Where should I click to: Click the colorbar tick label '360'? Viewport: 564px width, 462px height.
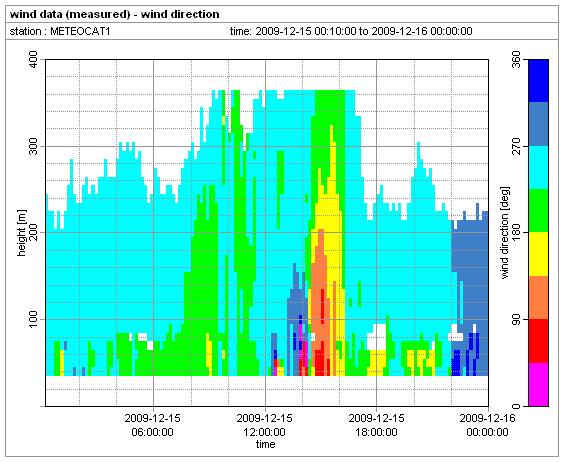(x=517, y=60)
